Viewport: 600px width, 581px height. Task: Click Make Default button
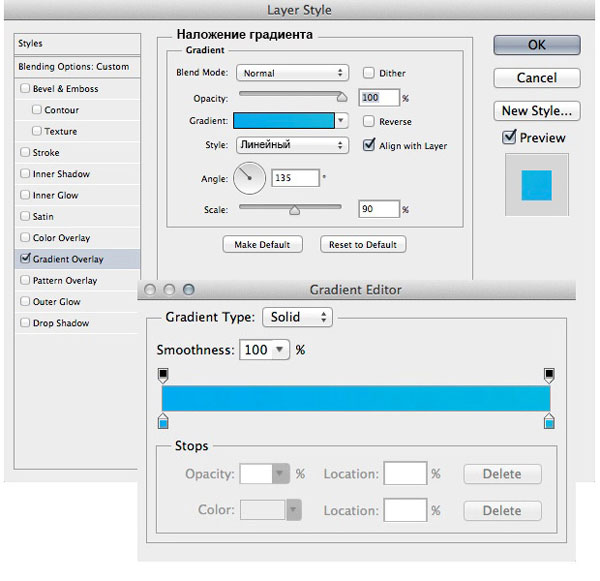point(262,244)
